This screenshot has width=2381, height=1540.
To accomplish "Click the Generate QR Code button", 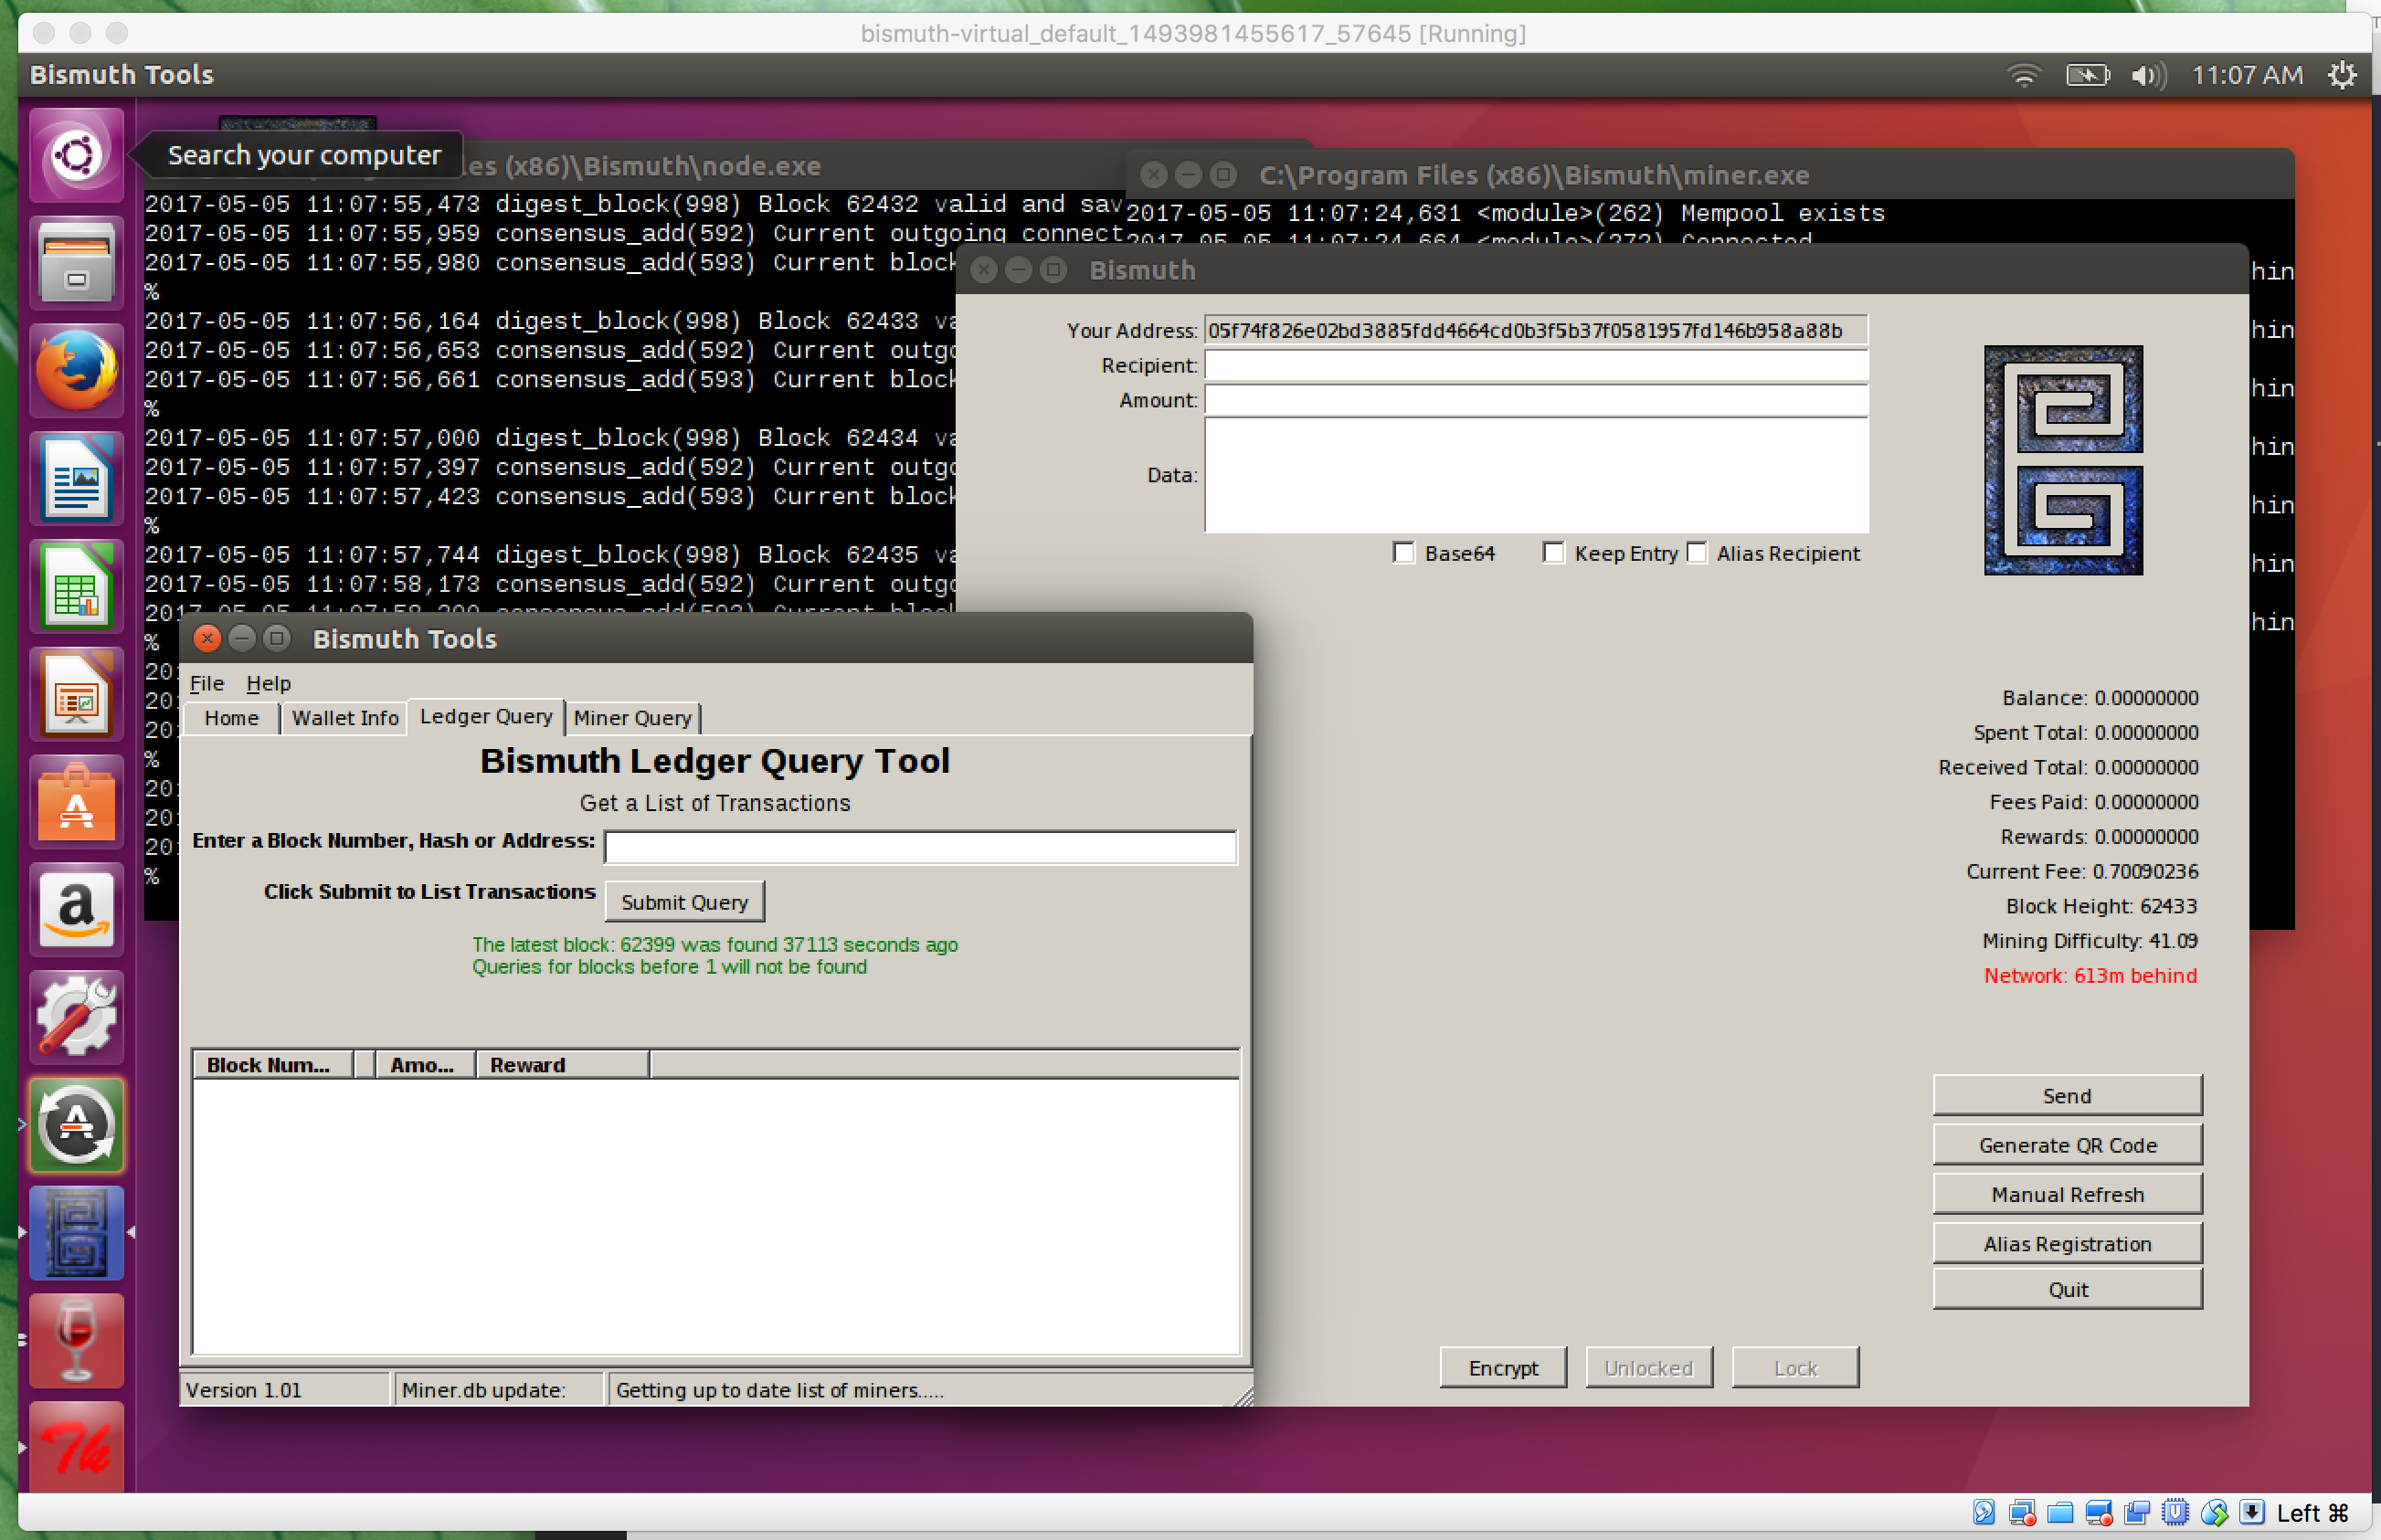I will click(2067, 1143).
